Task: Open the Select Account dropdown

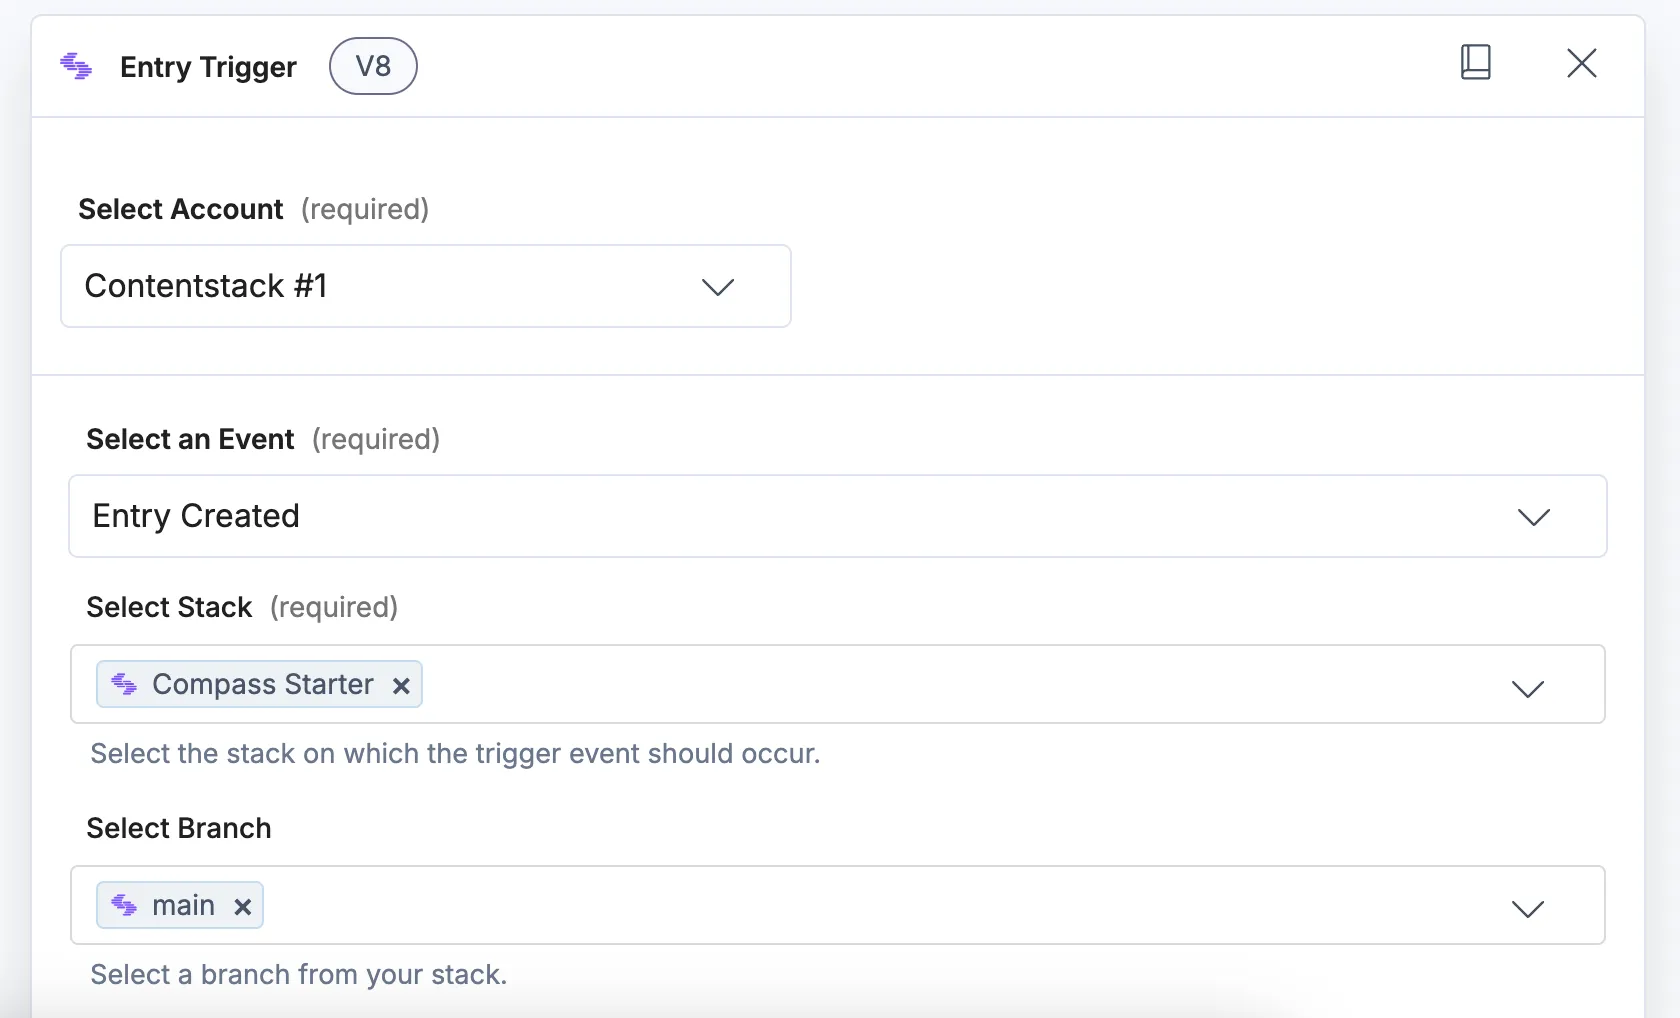Action: [426, 286]
